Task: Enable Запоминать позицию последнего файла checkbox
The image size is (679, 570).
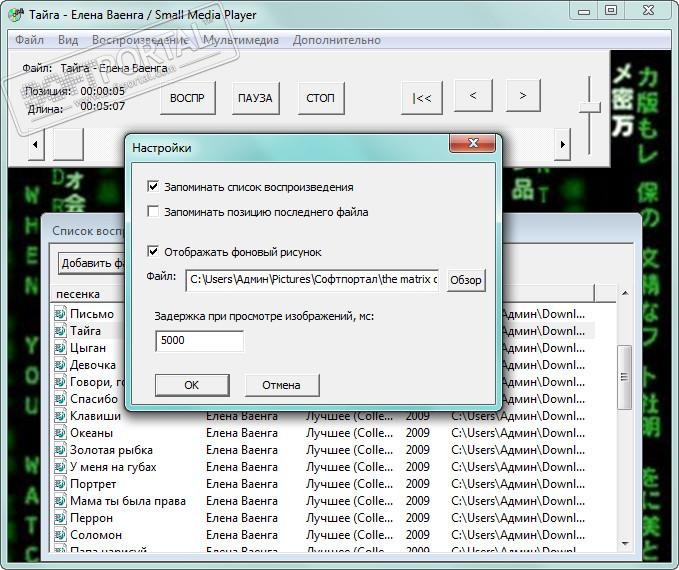Action: tap(153, 211)
